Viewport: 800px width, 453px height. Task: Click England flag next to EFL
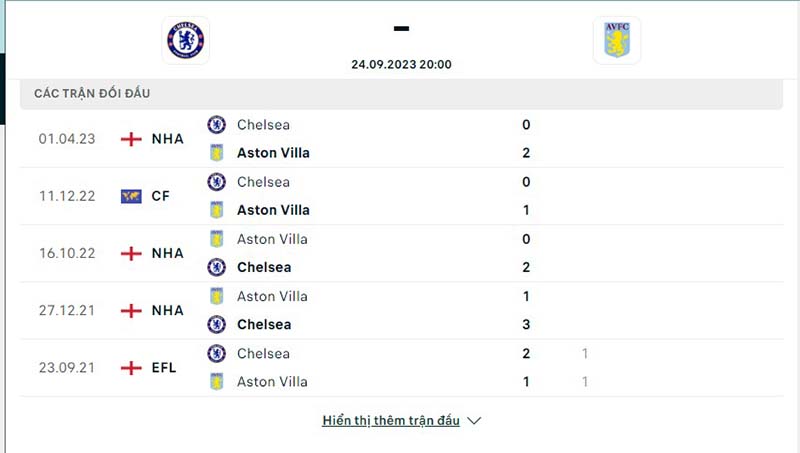[x=131, y=367]
